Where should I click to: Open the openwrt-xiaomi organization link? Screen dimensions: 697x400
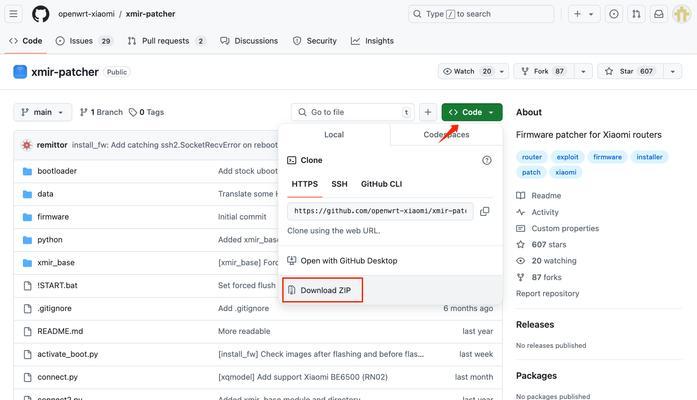(86, 14)
